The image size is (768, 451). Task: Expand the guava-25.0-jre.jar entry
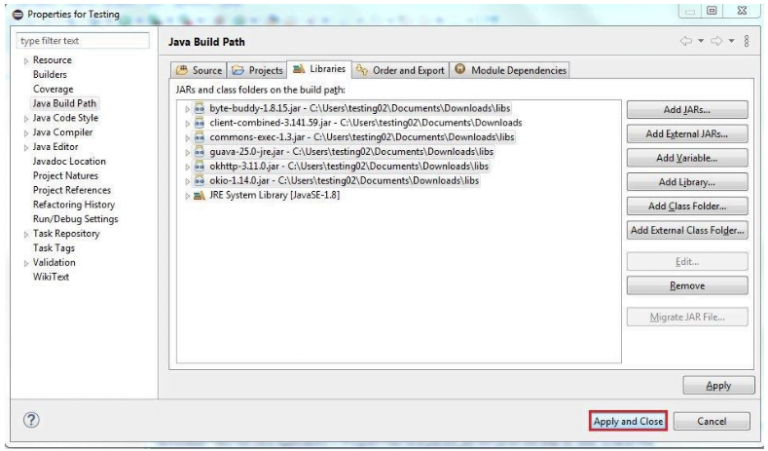point(187,153)
